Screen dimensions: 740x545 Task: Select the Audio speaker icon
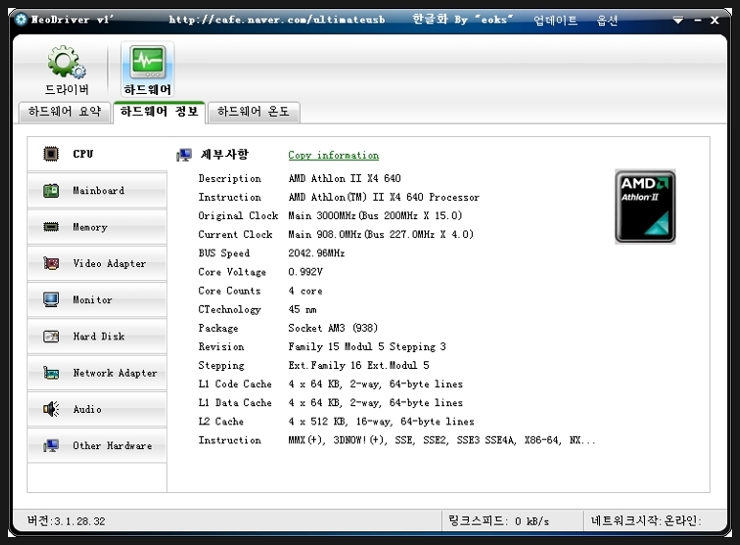[x=51, y=409]
